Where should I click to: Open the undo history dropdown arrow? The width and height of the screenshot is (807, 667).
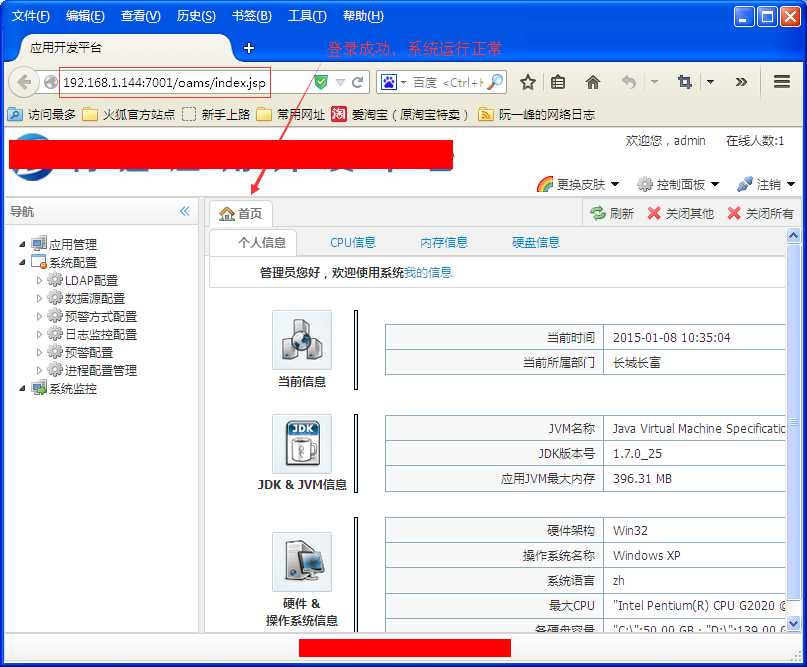click(x=654, y=82)
